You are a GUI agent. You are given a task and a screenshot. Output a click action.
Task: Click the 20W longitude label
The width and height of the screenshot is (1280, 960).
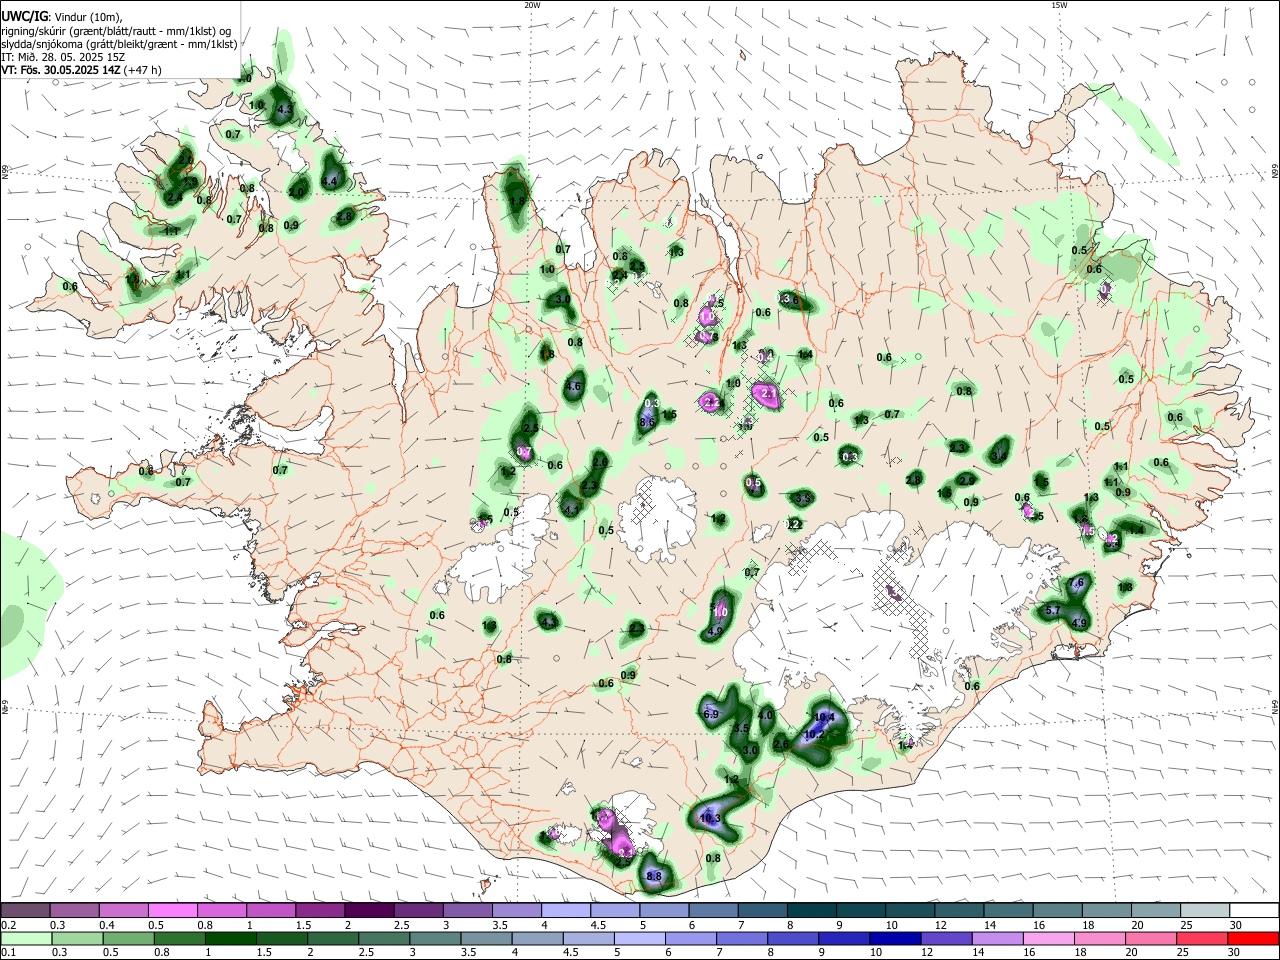point(533,5)
